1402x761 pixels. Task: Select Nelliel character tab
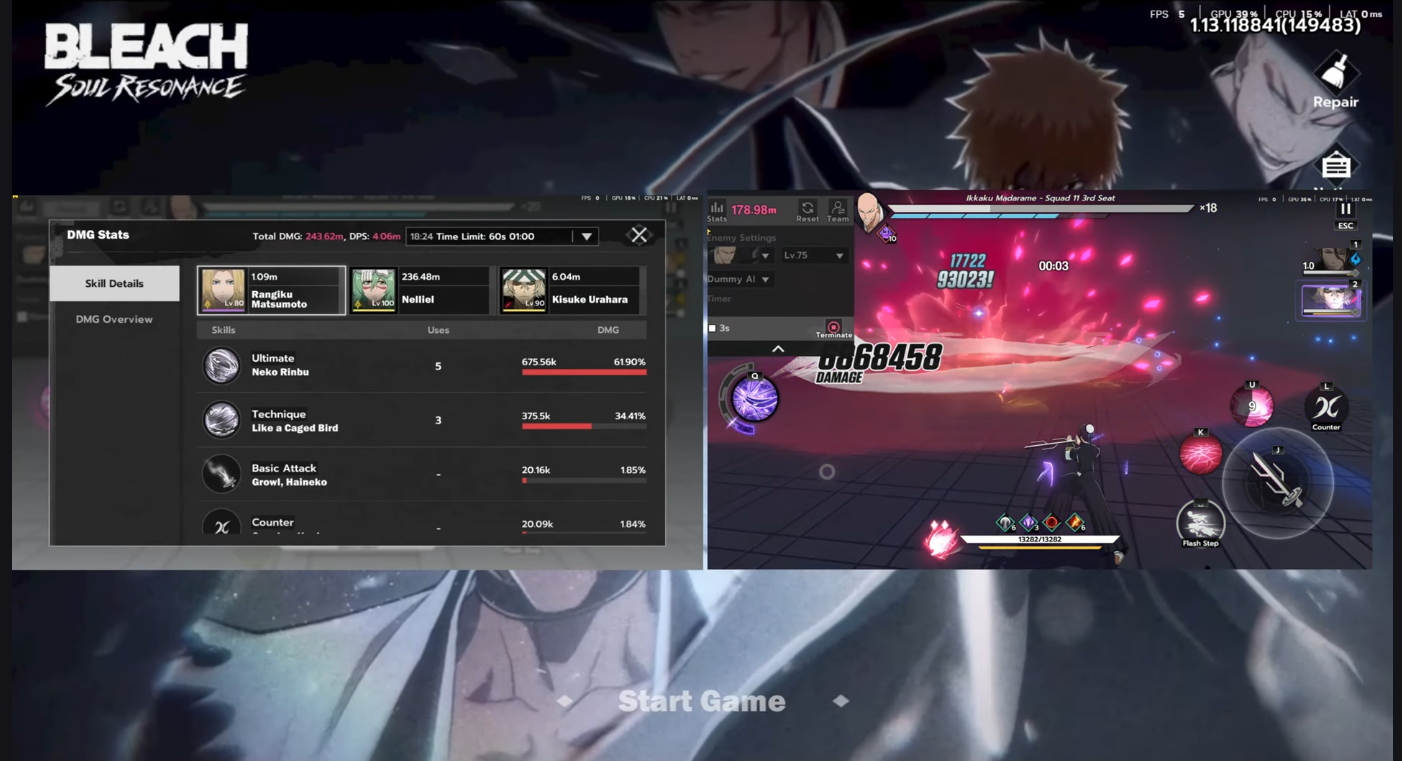419,290
